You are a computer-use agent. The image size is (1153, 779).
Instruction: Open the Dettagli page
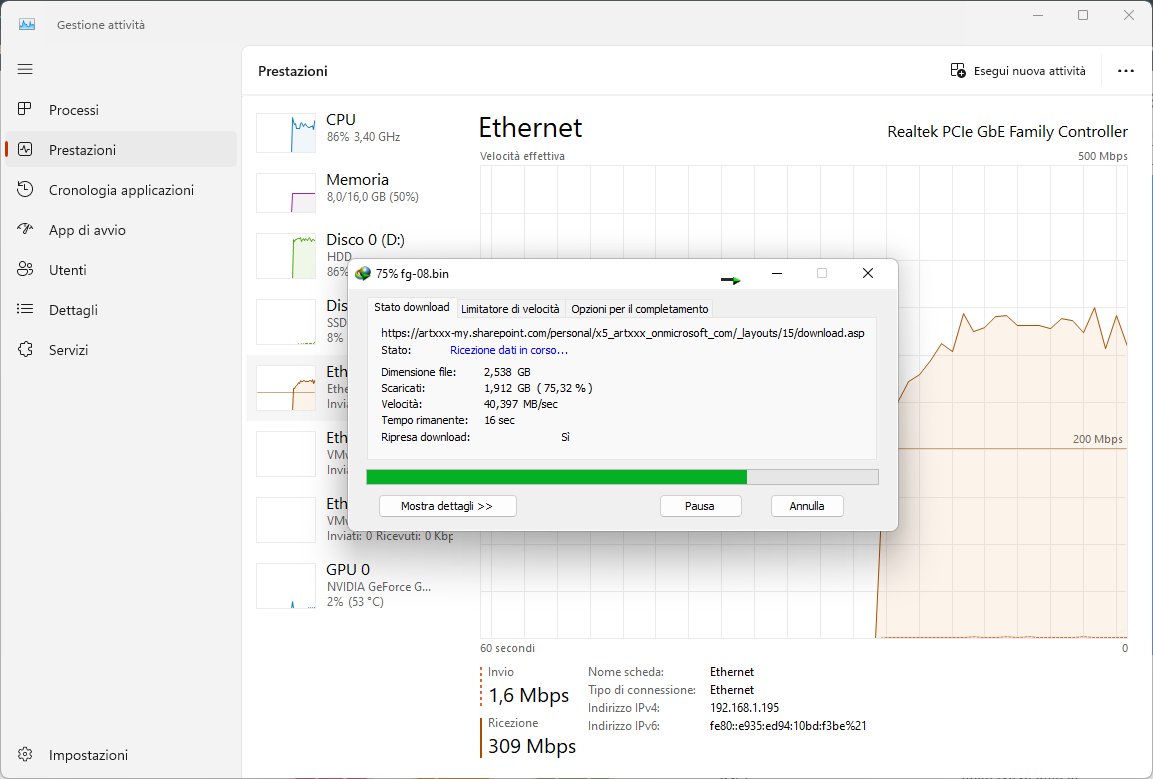point(73,310)
